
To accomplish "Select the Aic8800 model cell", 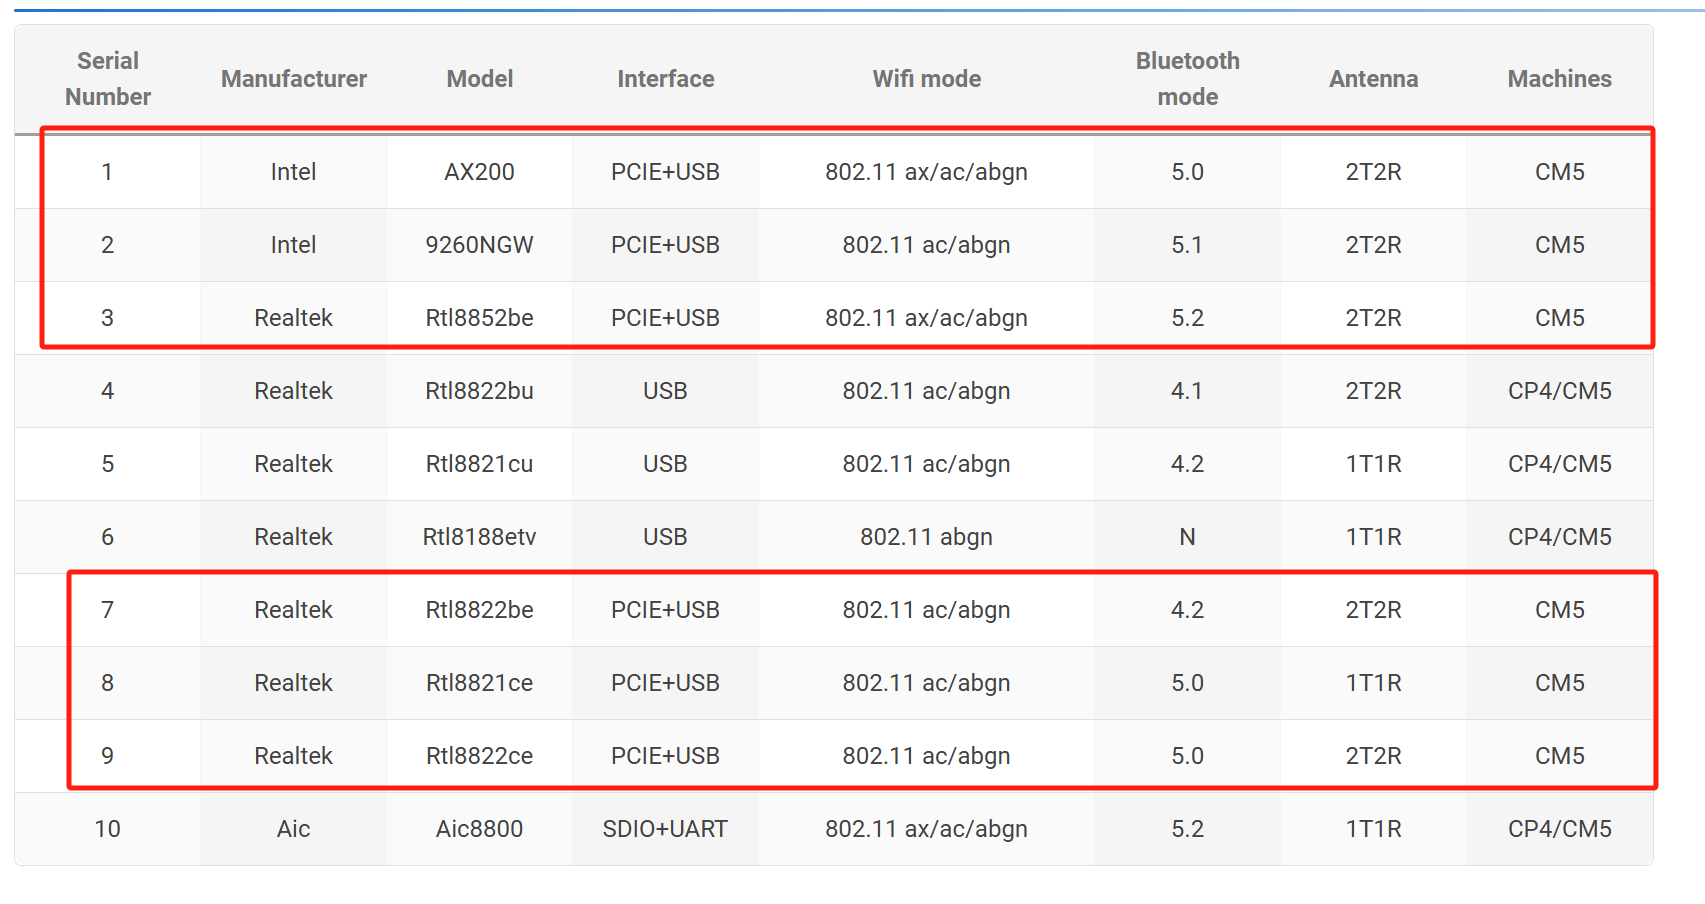I will 480,829.
